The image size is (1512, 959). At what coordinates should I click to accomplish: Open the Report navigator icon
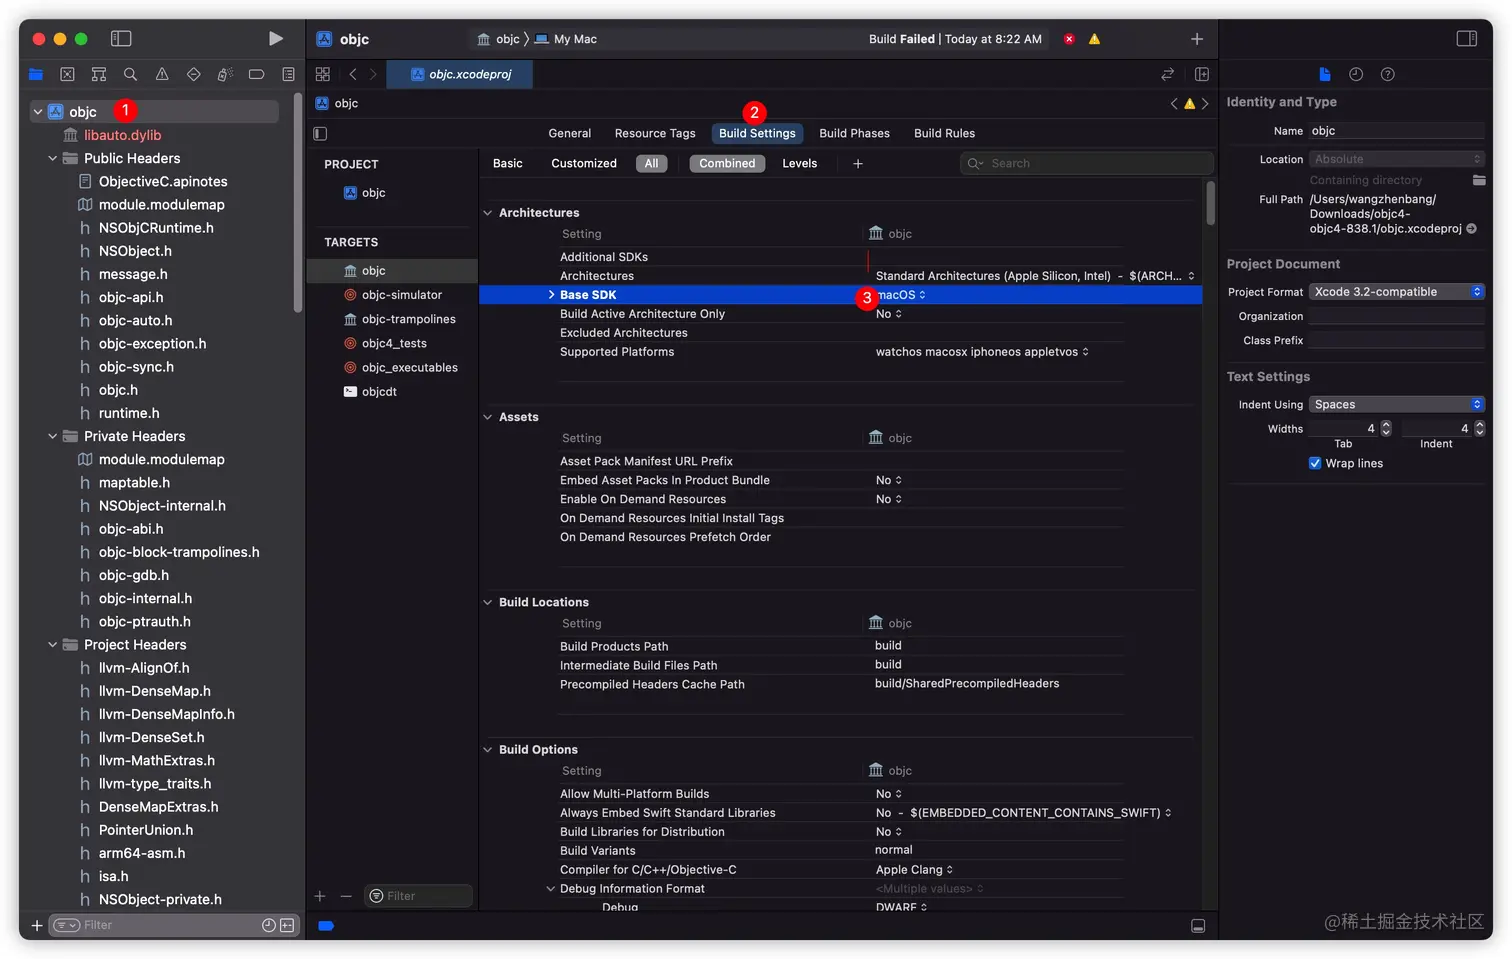(288, 74)
